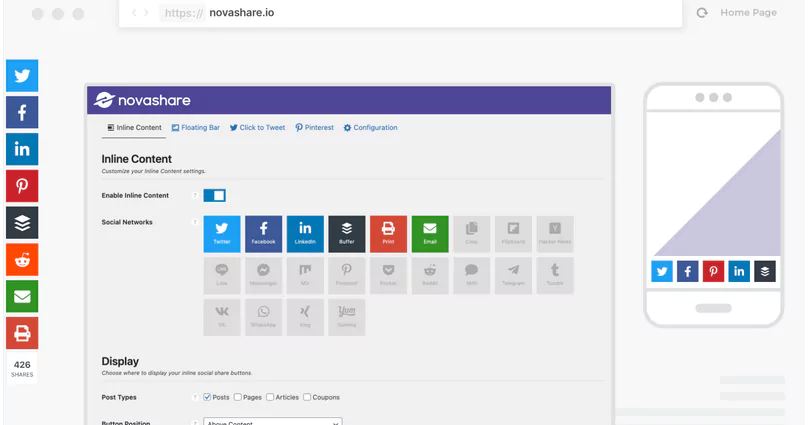Click the Display section heading
This screenshot has width=809, height=425.
click(x=120, y=361)
